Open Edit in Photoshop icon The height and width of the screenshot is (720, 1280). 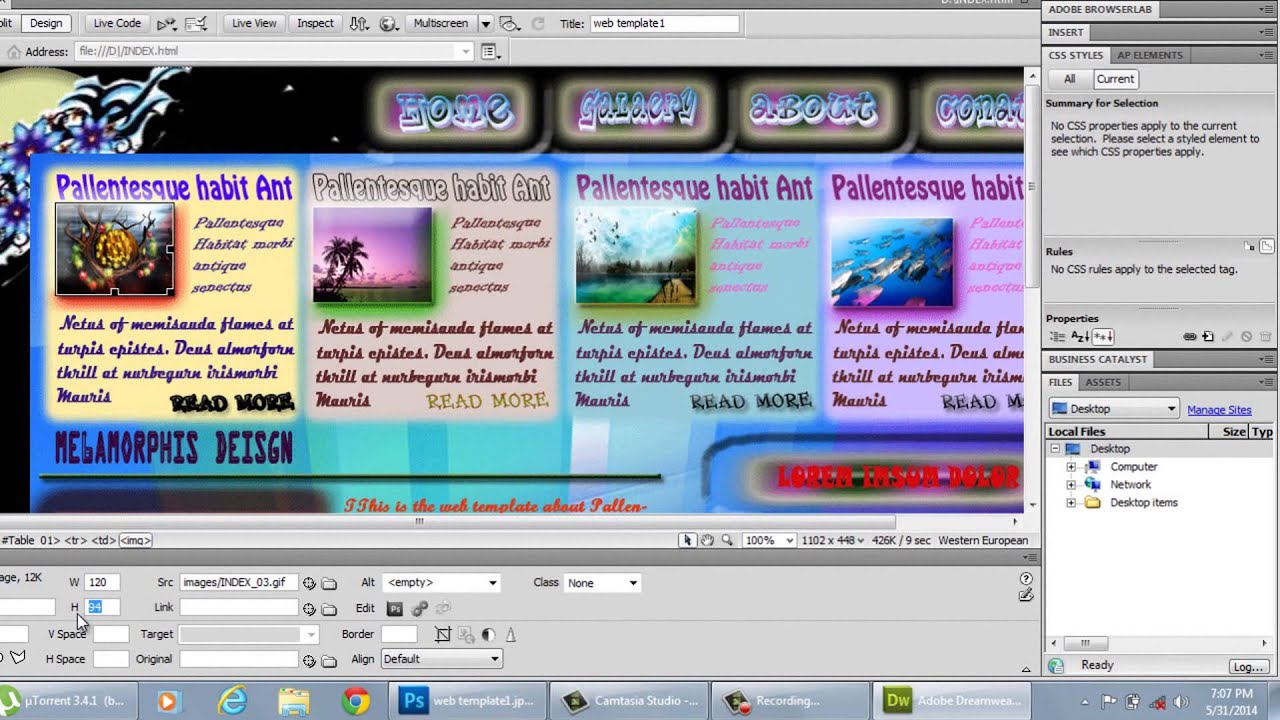[395, 608]
